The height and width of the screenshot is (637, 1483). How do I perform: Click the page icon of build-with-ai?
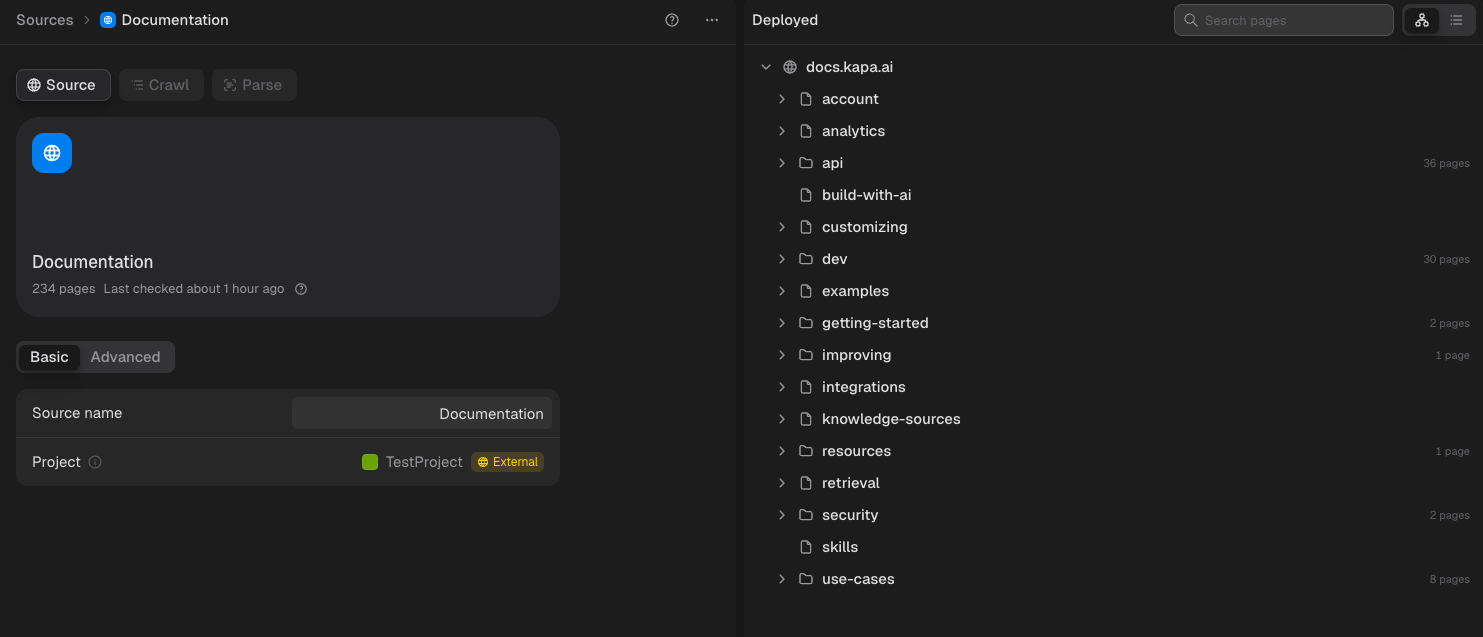point(806,195)
